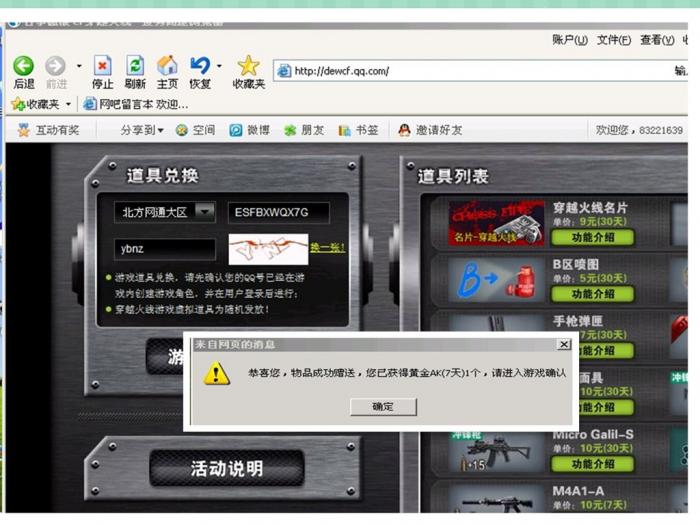Open the 账户(U) menu
Viewport: 700px width, 525px height.
(x=570, y=40)
